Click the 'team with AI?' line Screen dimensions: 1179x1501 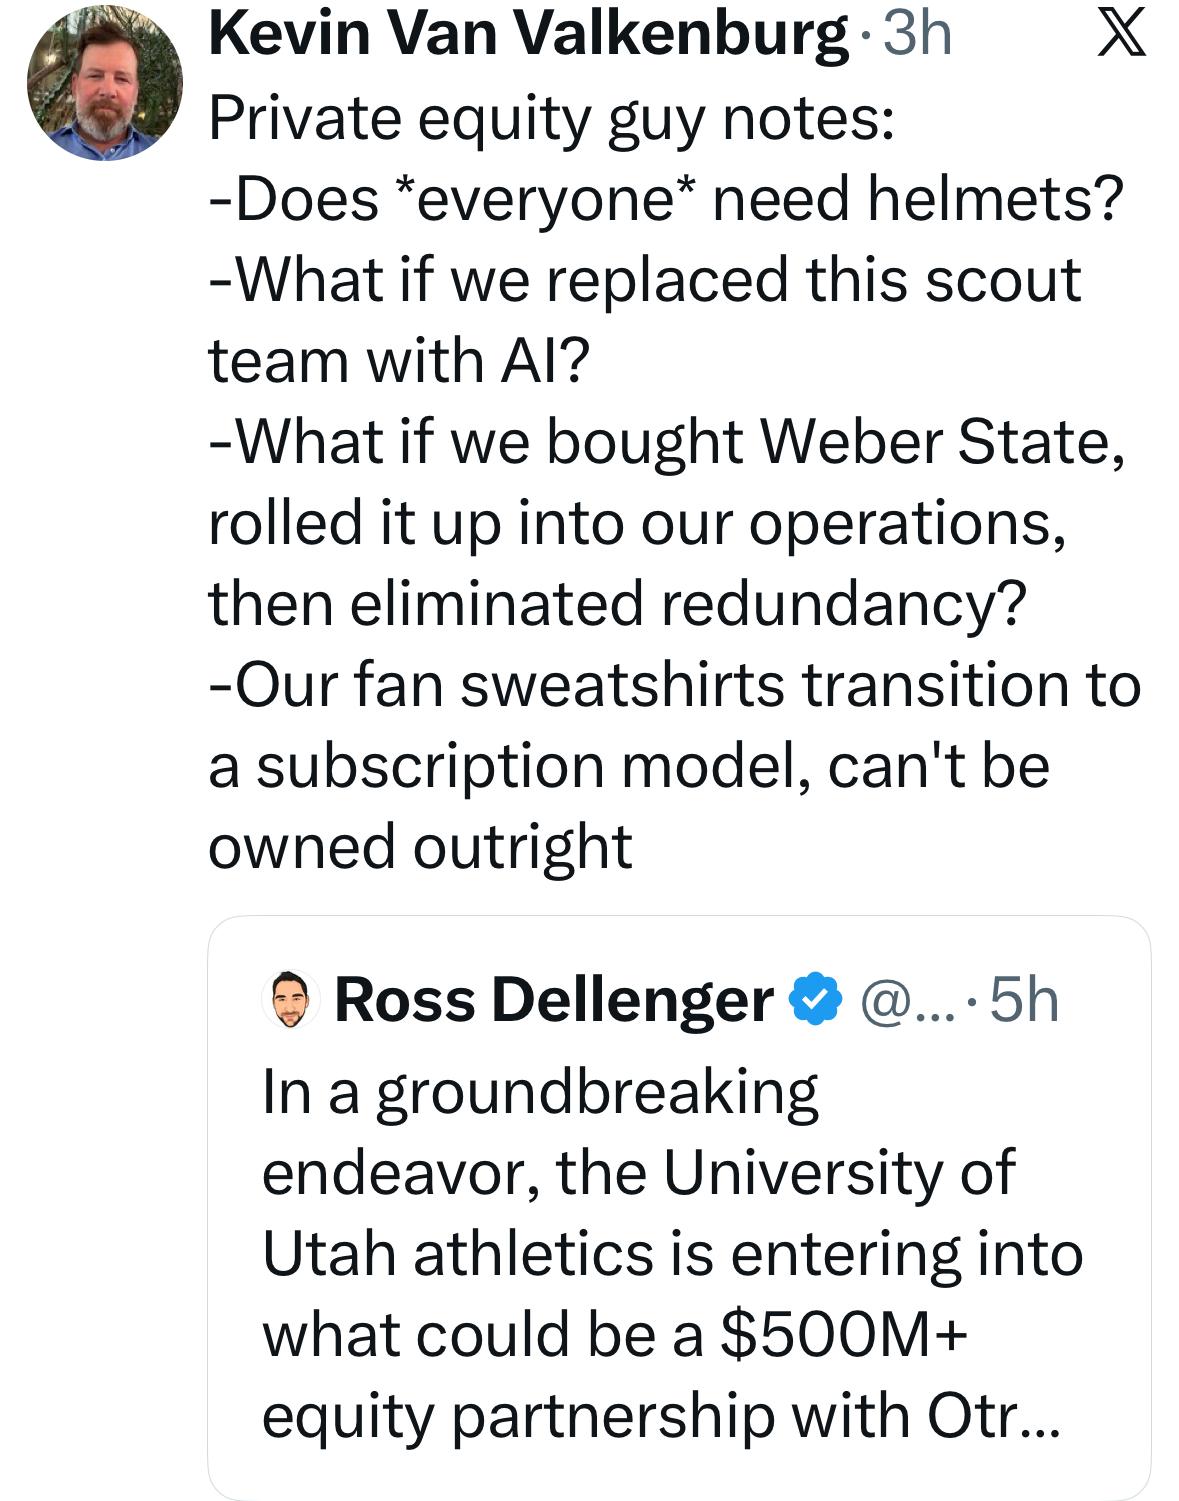pyautogui.click(x=400, y=360)
